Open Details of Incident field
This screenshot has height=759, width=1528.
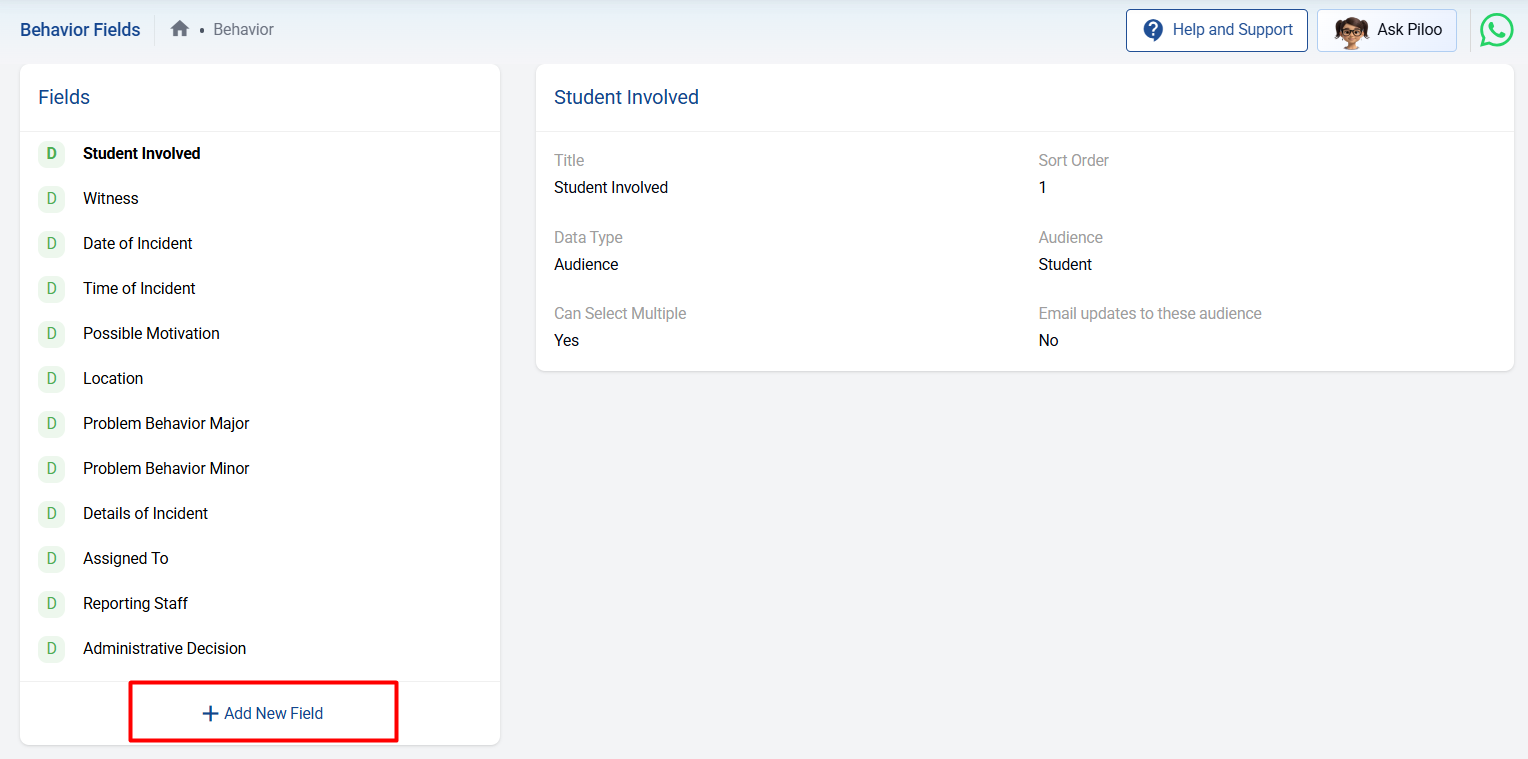click(145, 514)
